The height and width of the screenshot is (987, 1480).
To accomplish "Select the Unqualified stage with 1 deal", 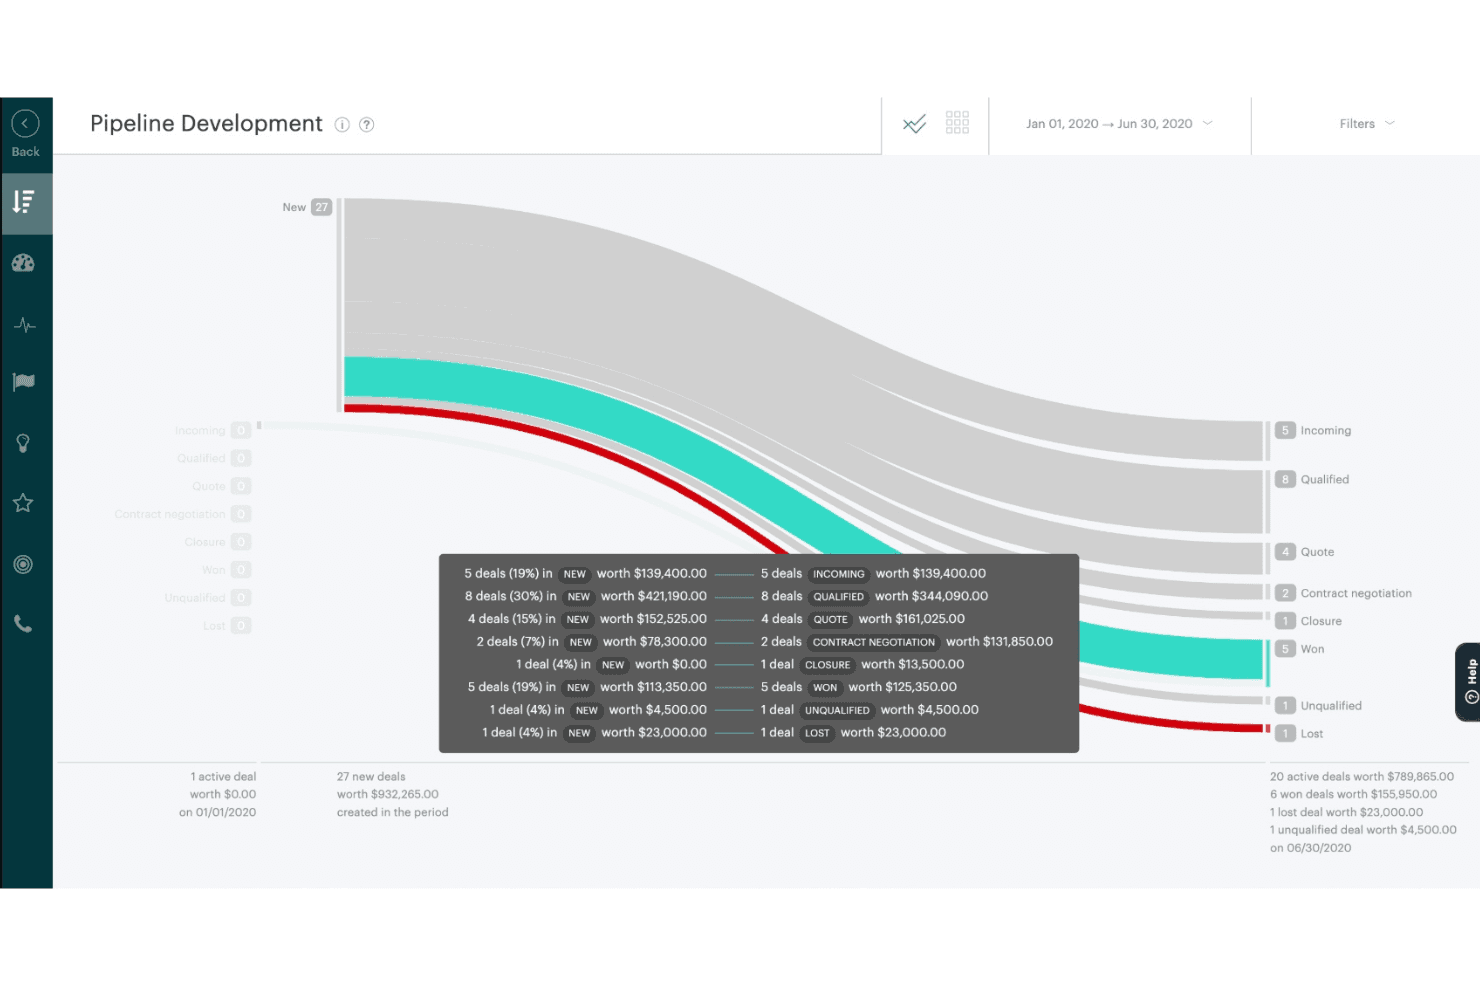I will 1319,706.
